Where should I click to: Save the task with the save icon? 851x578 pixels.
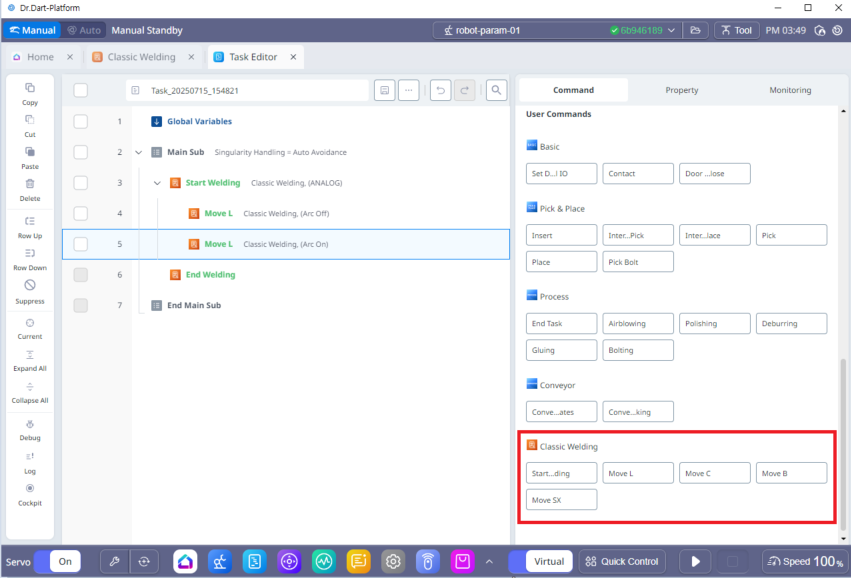click(384, 90)
